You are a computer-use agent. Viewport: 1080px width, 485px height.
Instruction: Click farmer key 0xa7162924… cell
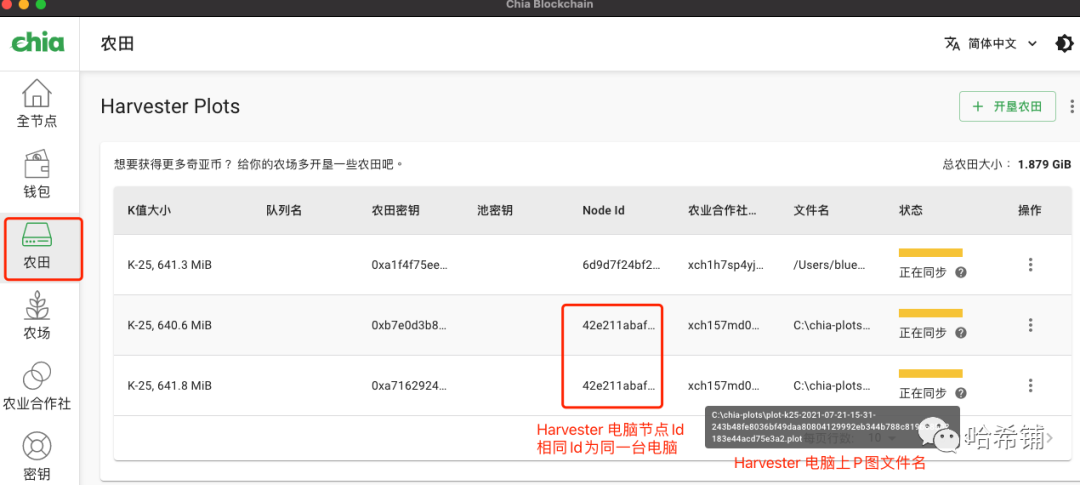coord(409,385)
